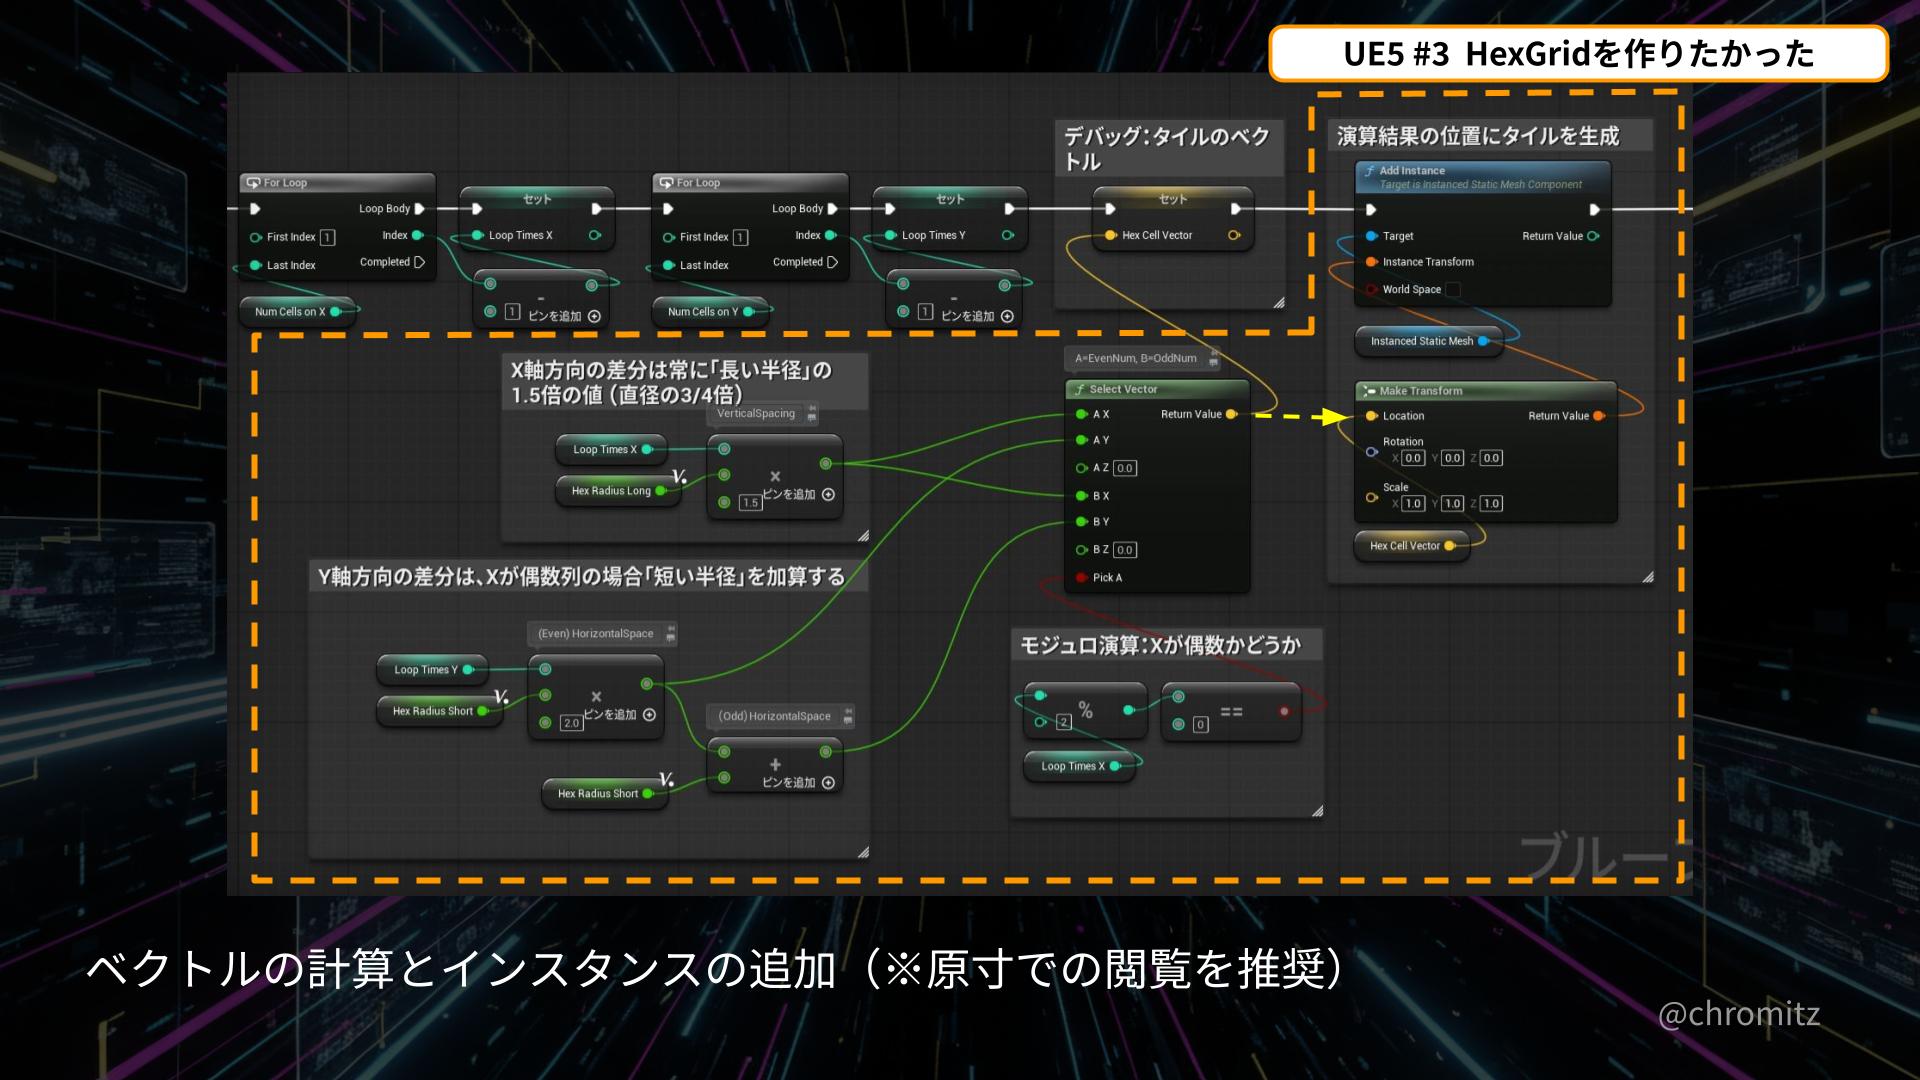
Task: Expand the Scale struct pin on Make Transform
Action: coord(1372,497)
